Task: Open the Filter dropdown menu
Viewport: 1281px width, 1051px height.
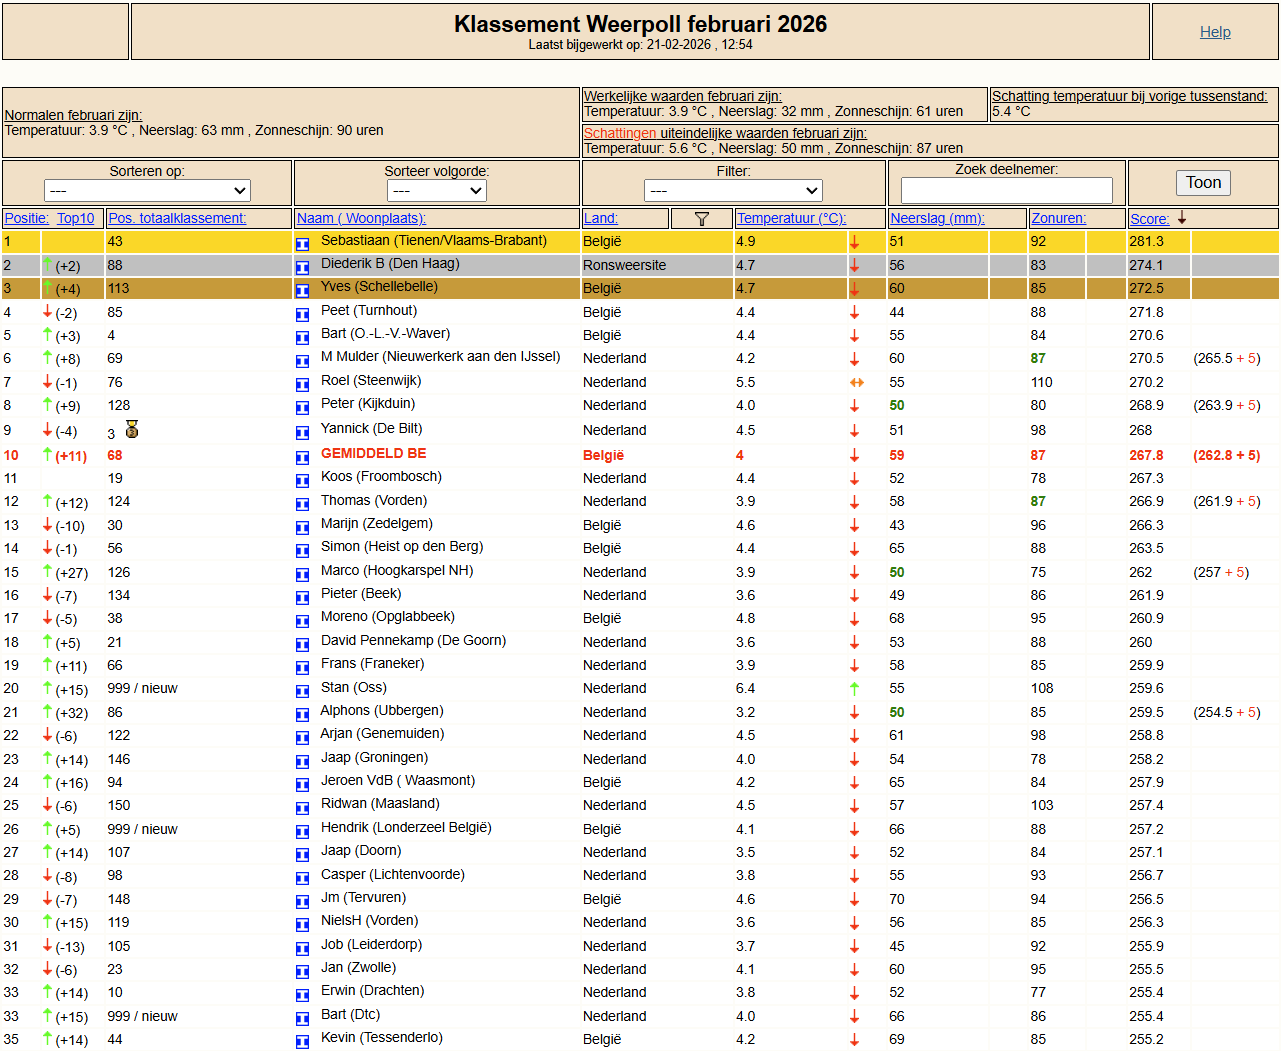Action: point(733,190)
